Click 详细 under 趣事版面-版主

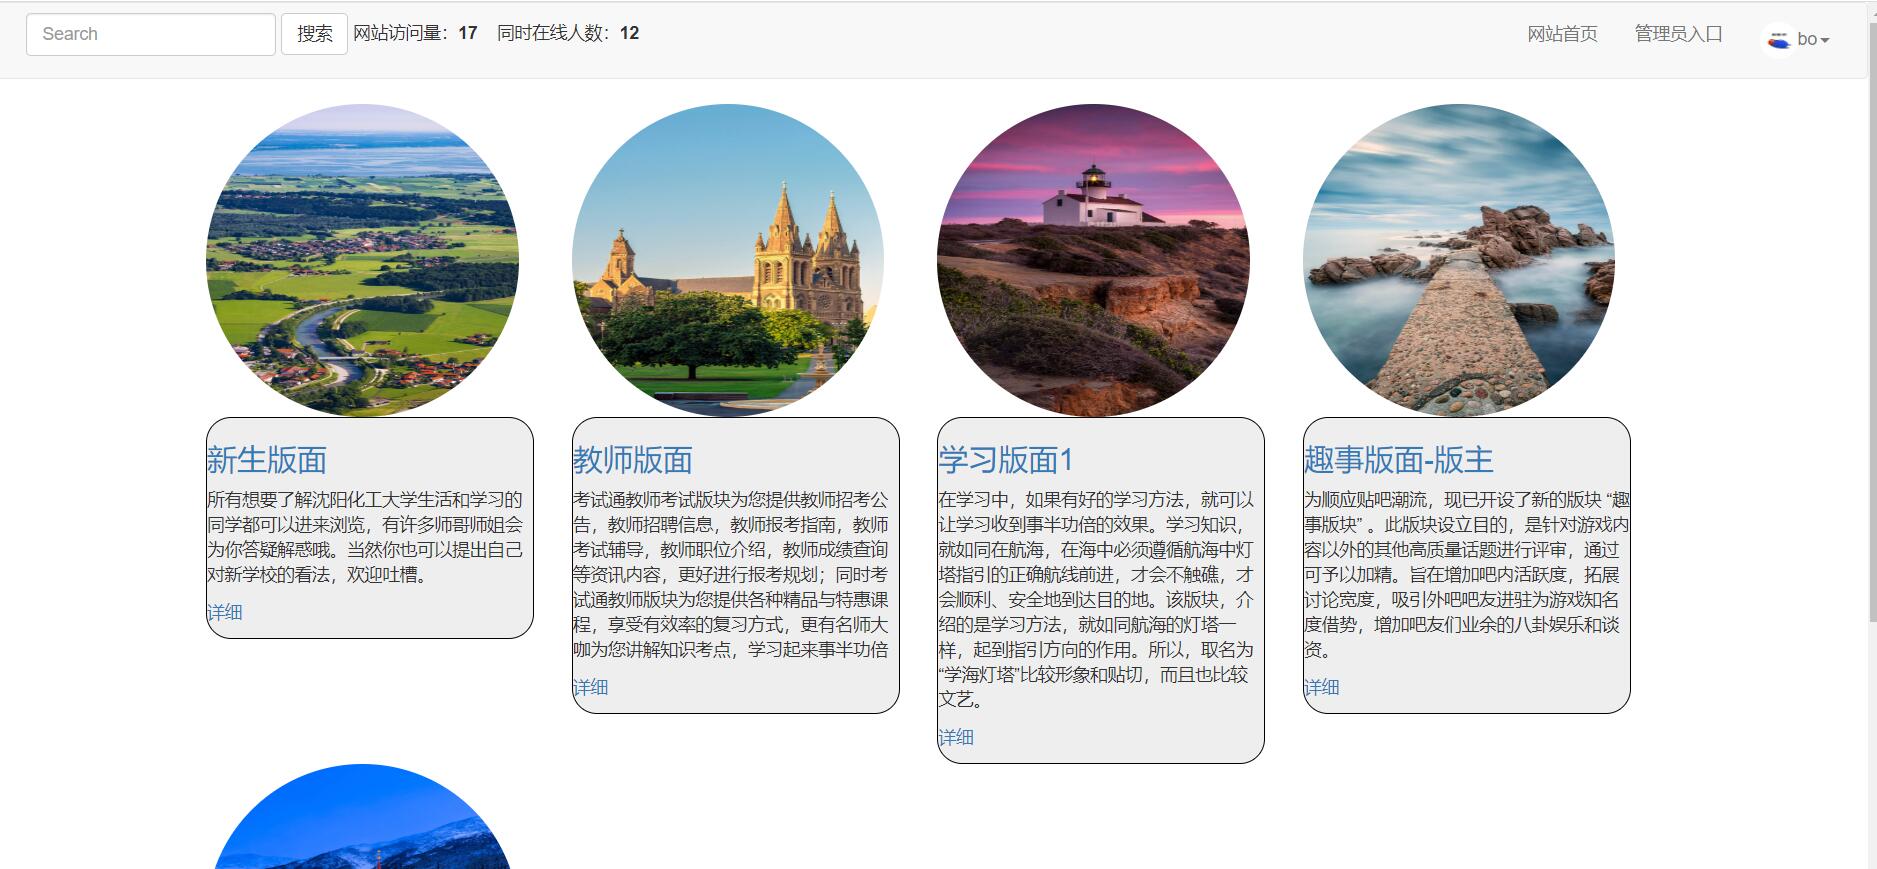(x=1322, y=687)
